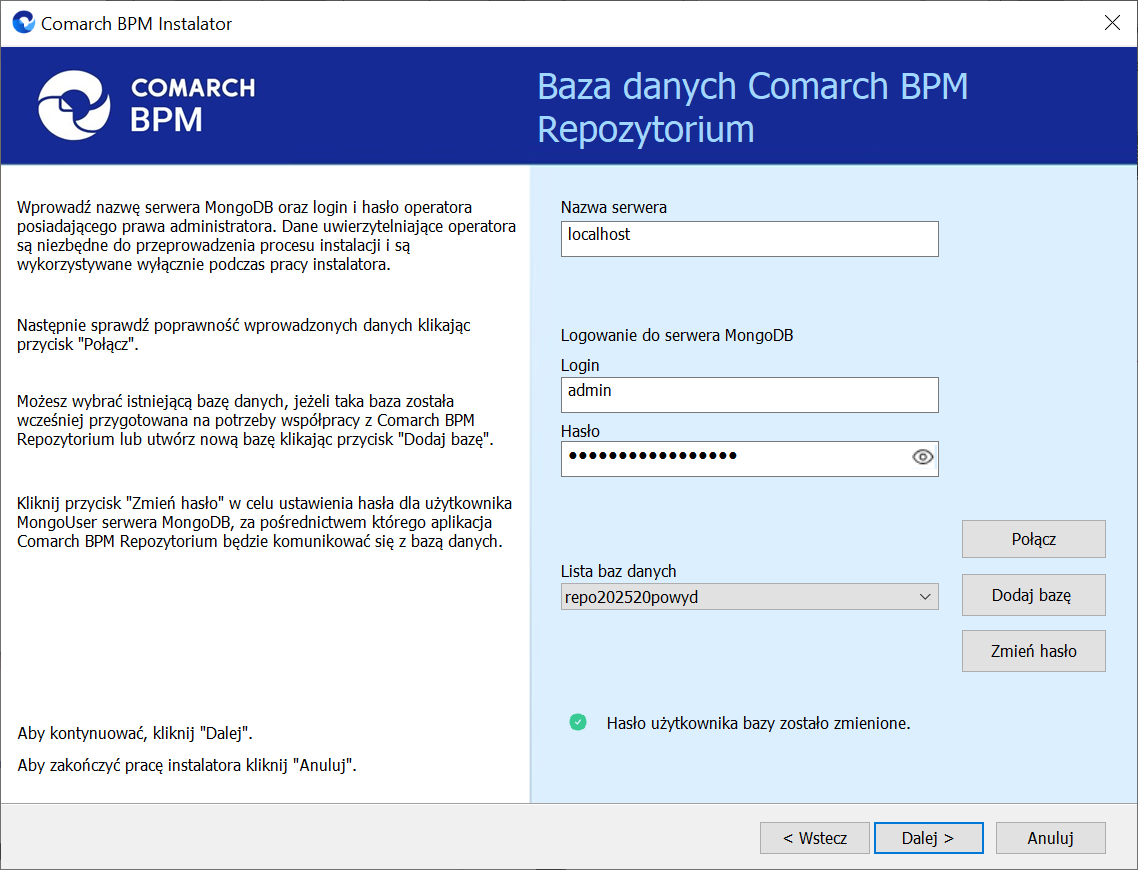
Task: Click the 'Aby kontynuować, kliknij "Dalej".' text
Action: pyautogui.click(x=135, y=733)
